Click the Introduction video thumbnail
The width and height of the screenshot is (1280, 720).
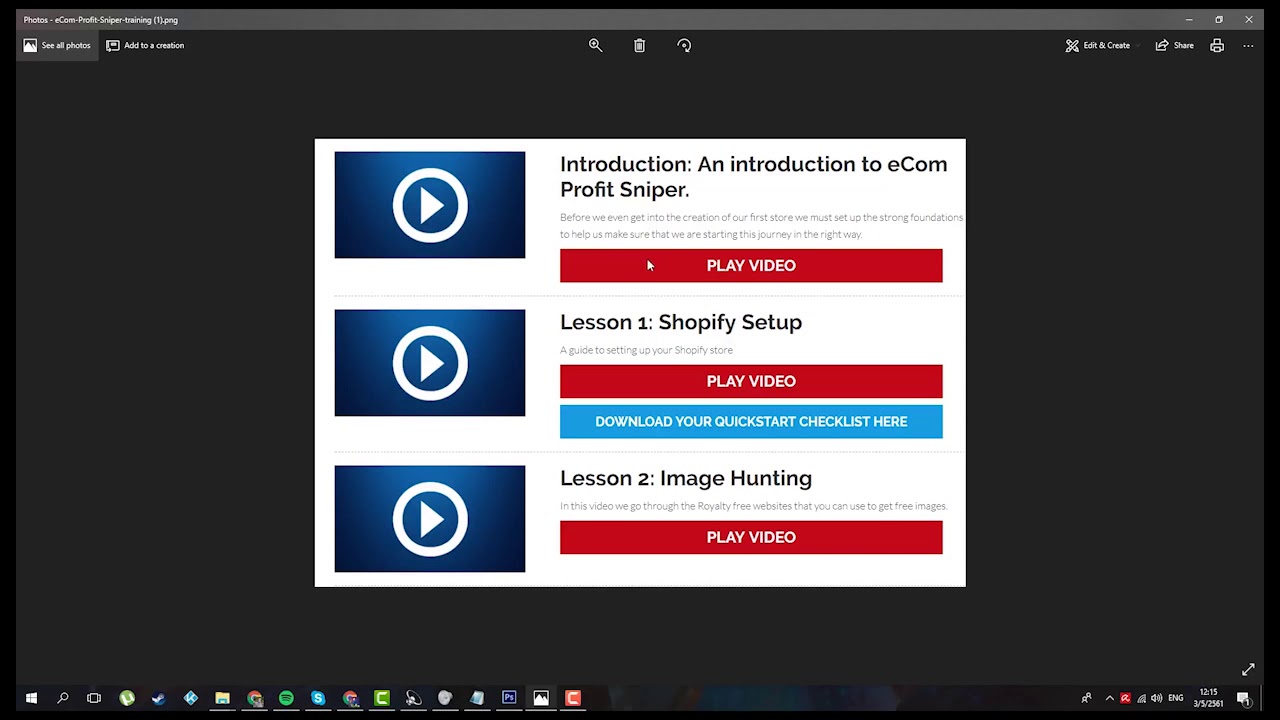click(x=430, y=205)
